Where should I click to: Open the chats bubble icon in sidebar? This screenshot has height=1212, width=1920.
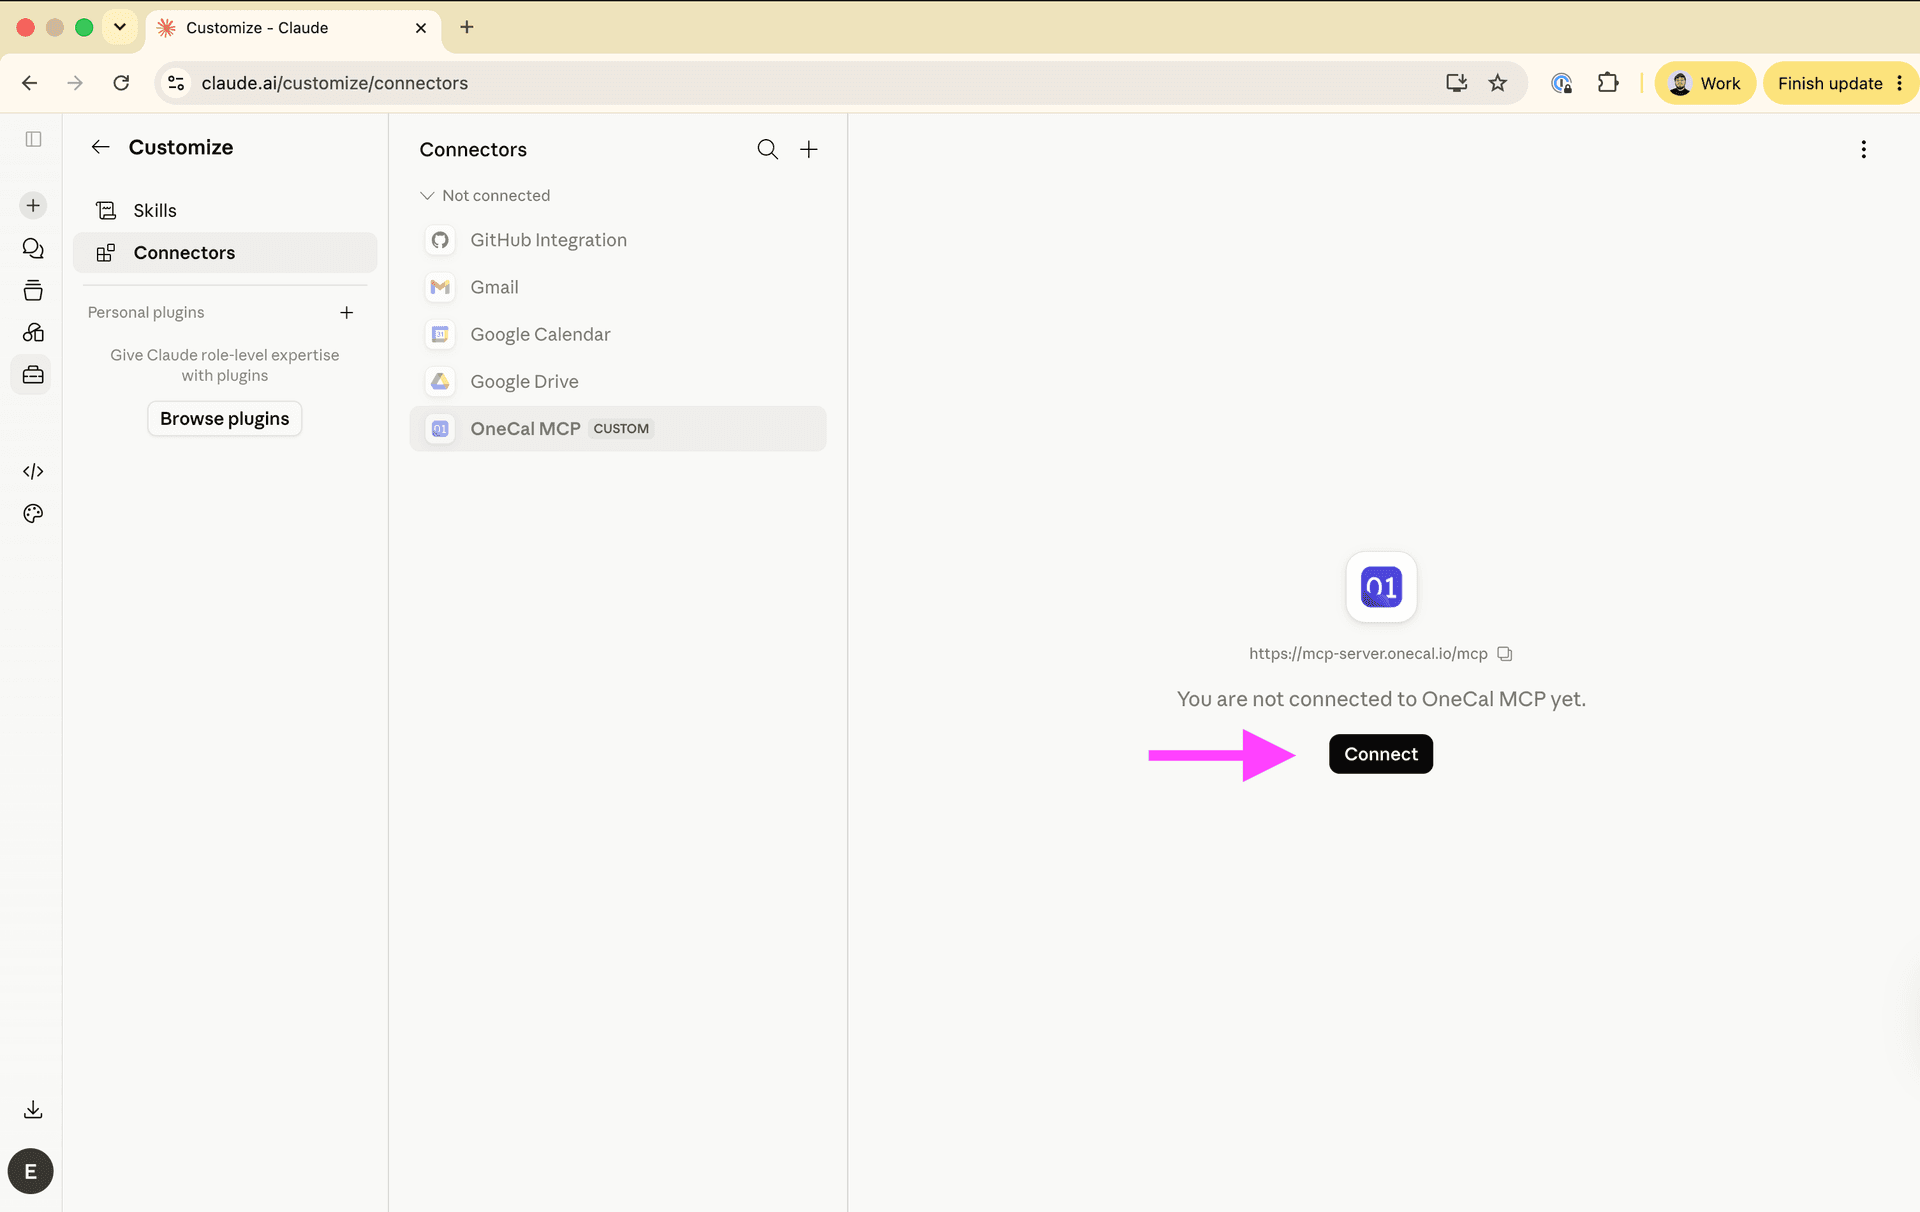tap(33, 248)
